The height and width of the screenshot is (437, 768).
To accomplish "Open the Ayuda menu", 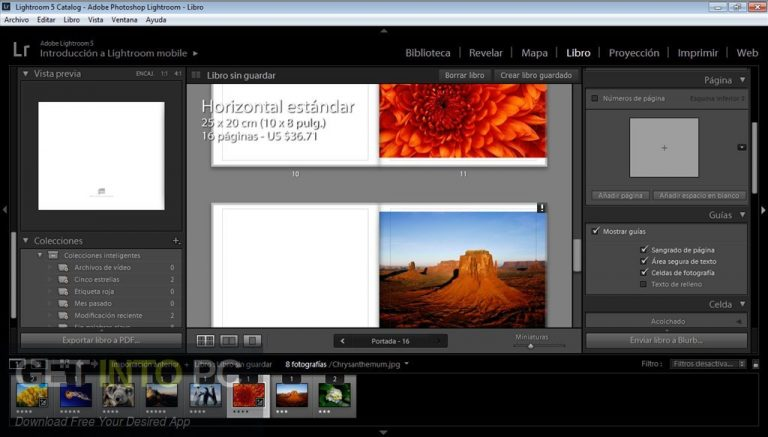I will point(156,20).
